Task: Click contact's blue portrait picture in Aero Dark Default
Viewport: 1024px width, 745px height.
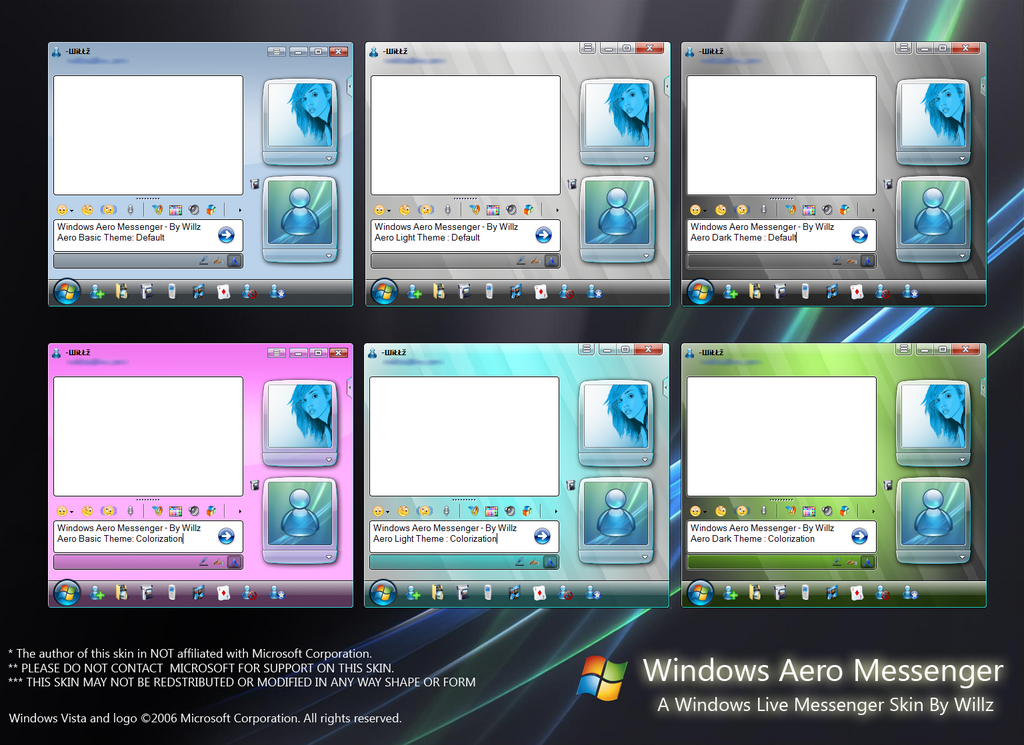Action: [x=933, y=115]
